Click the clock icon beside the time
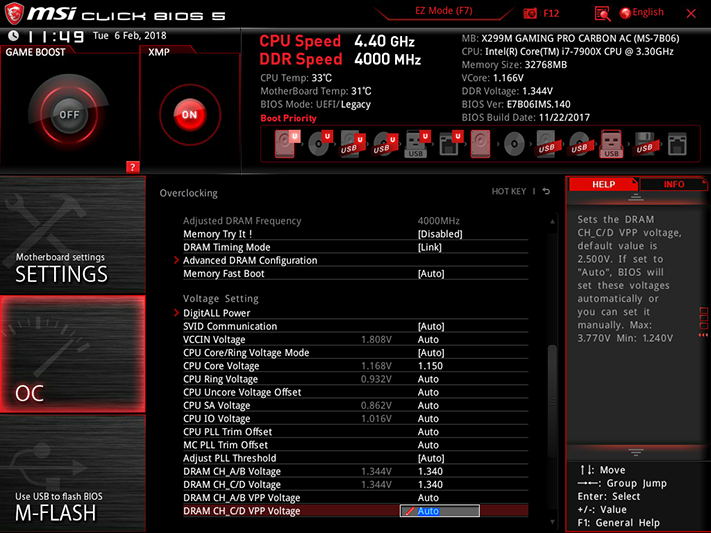 pos(14,35)
